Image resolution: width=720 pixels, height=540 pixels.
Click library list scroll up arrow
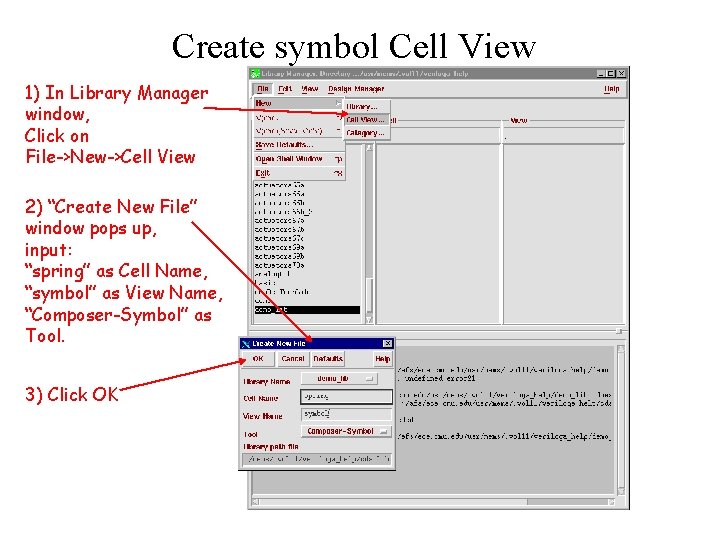click(369, 148)
